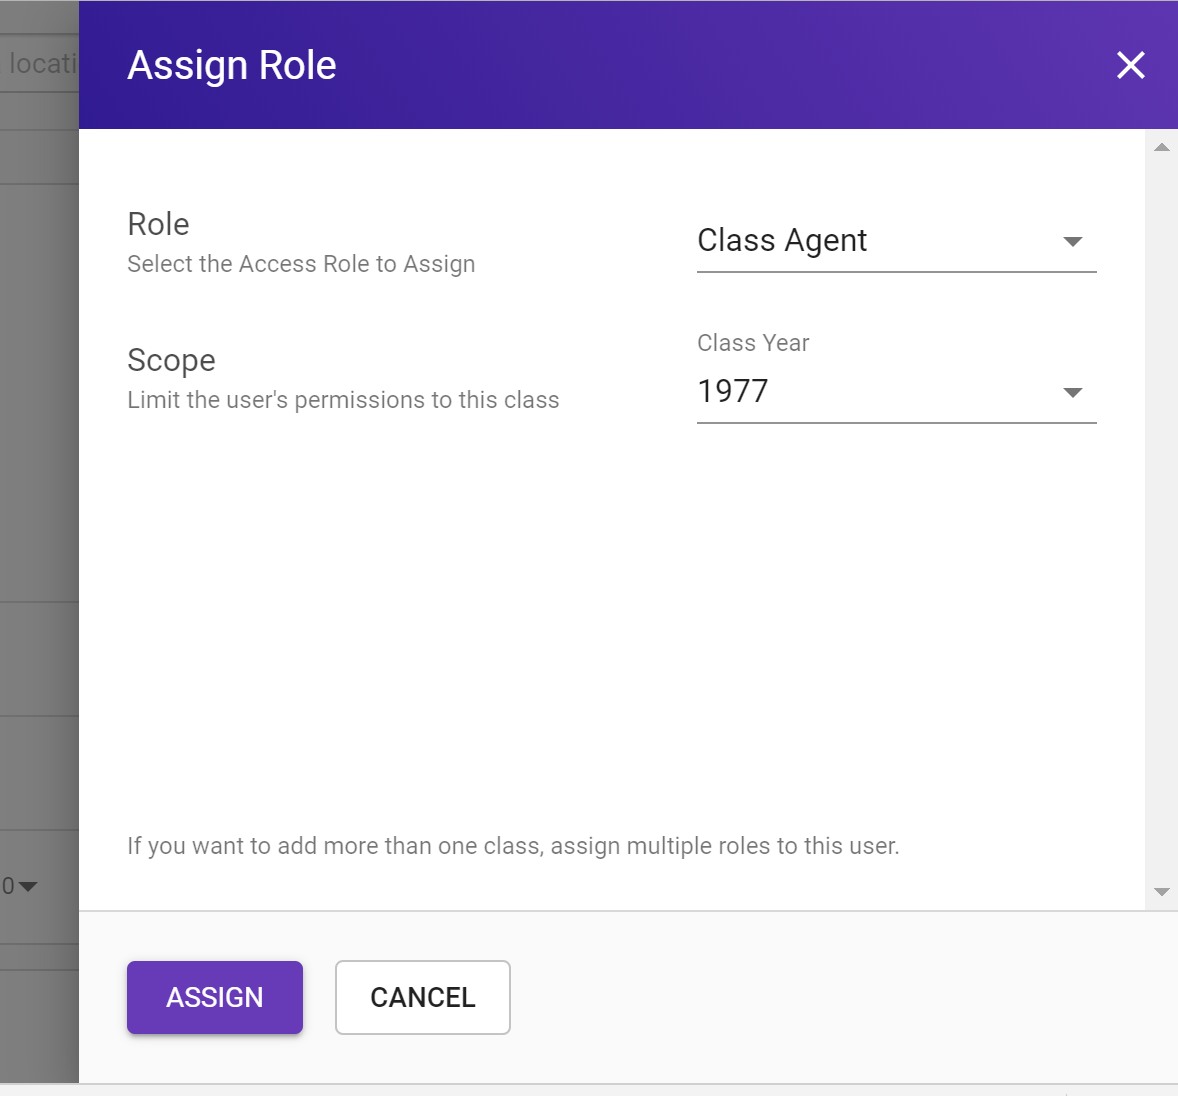The image size is (1178, 1096).
Task: Click the 'Select the Access Role' description
Action: (301, 264)
